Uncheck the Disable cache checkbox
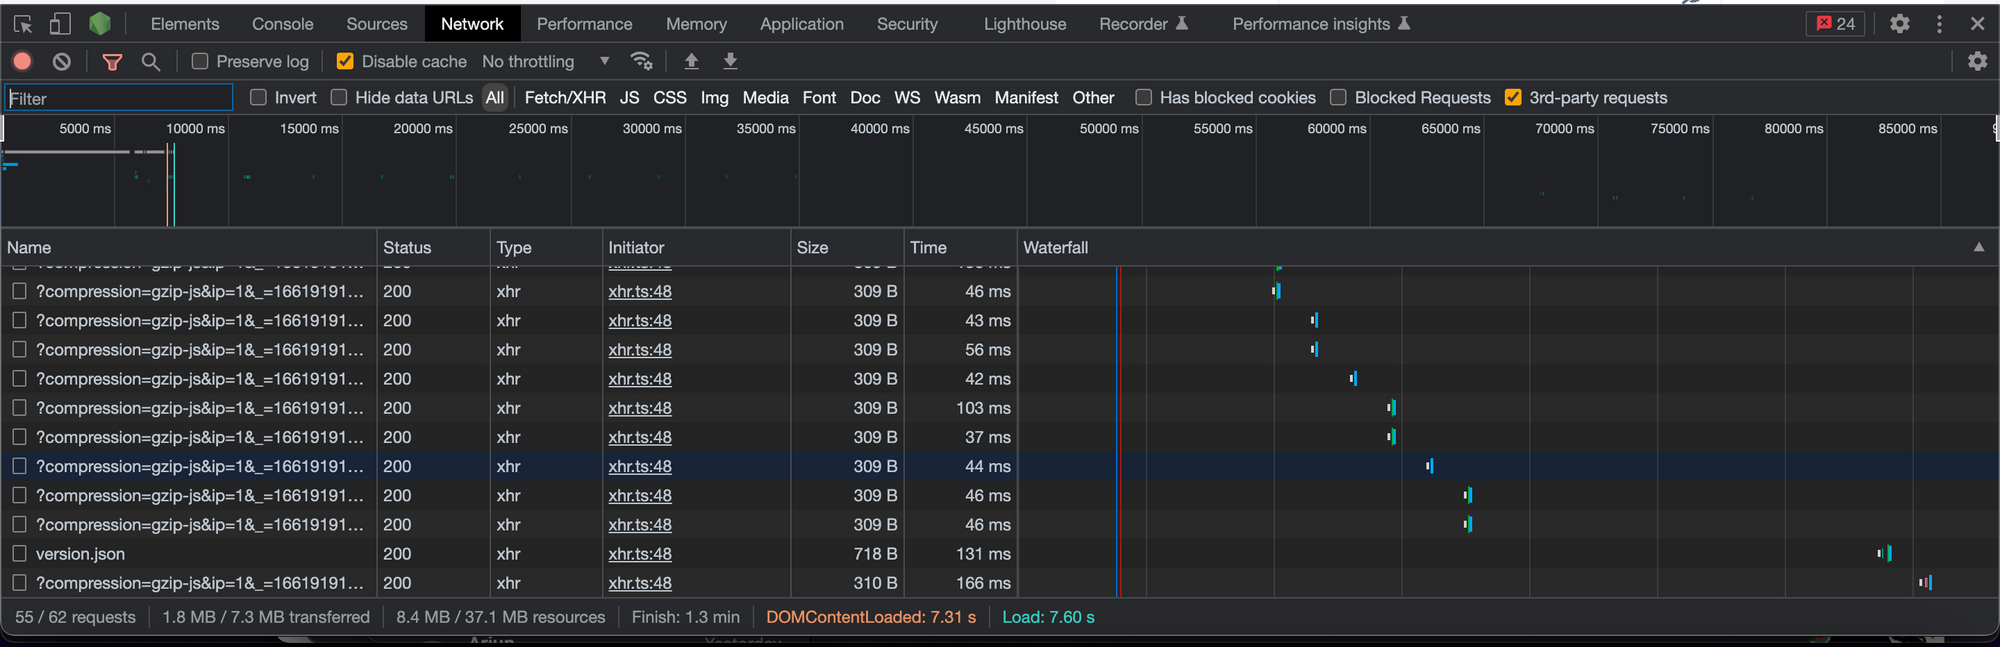 click(x=345, y=62)
